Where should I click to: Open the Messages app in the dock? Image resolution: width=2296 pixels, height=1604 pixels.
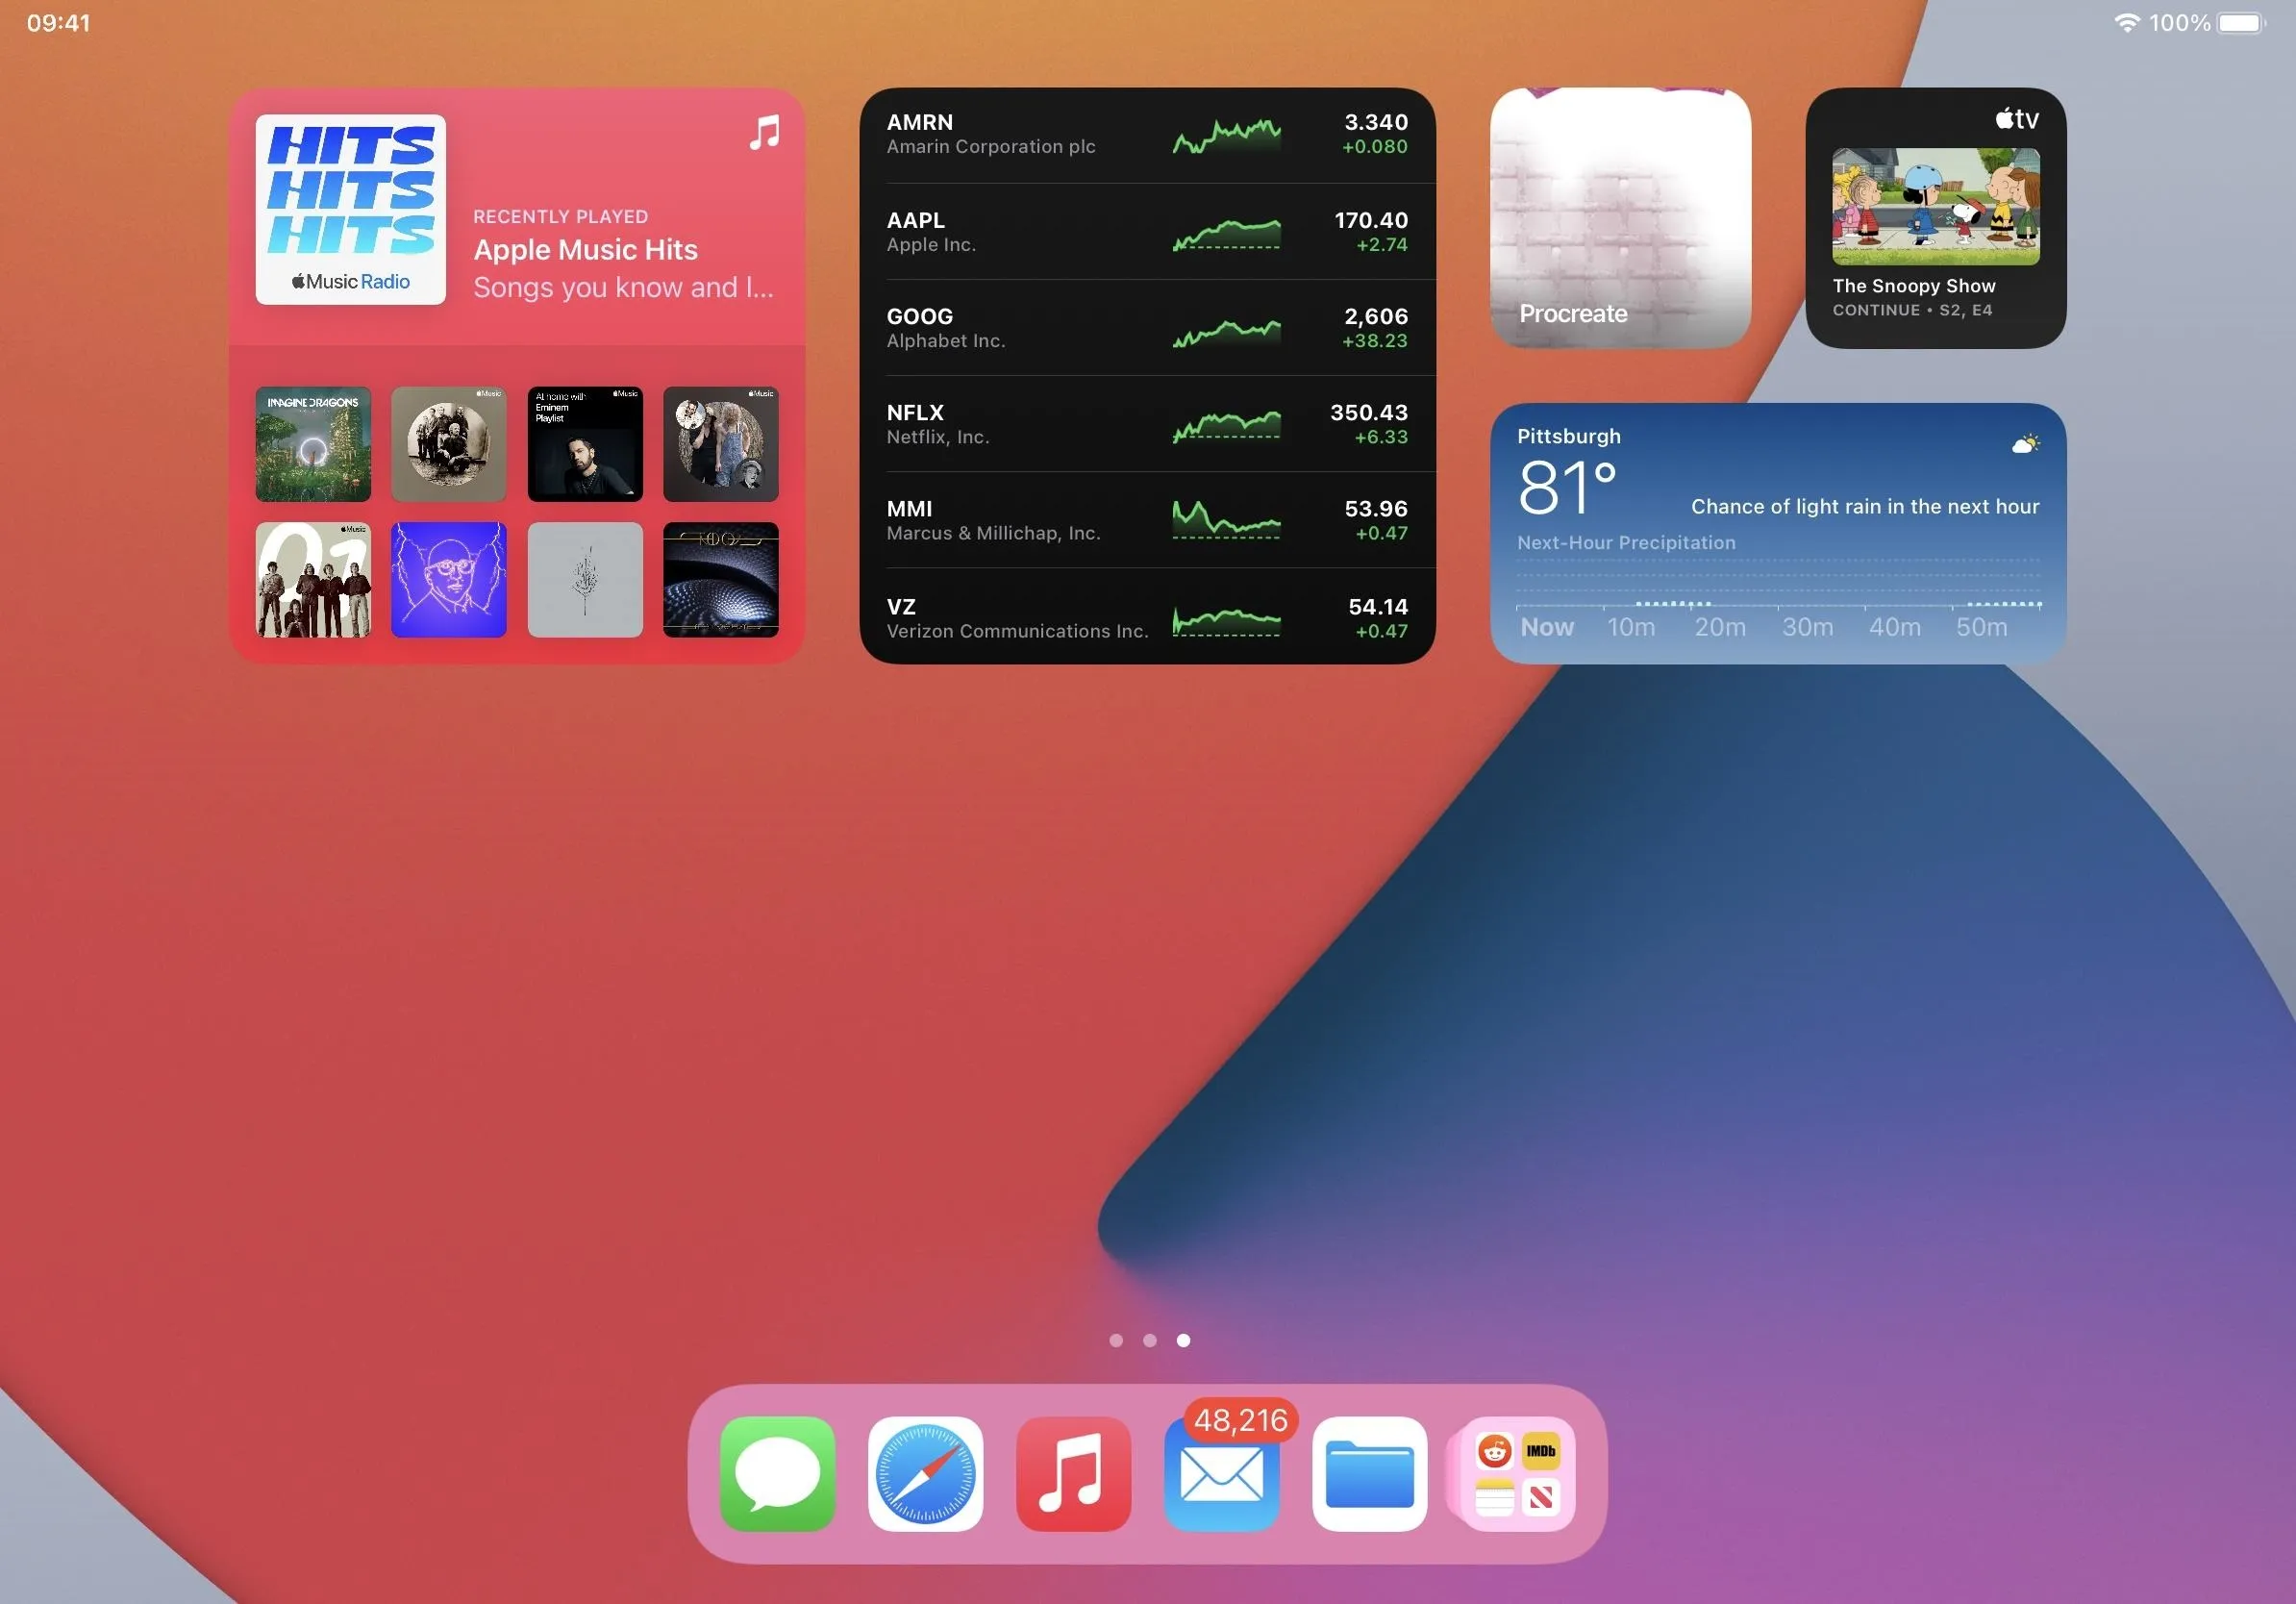(x=777, y=1473)
